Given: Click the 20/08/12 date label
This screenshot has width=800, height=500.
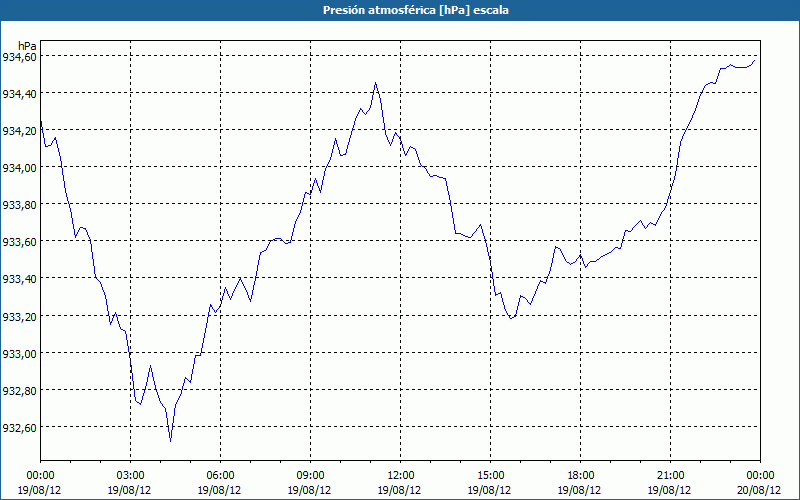Looking at the screenshot, I should click(x=759, y=490).
